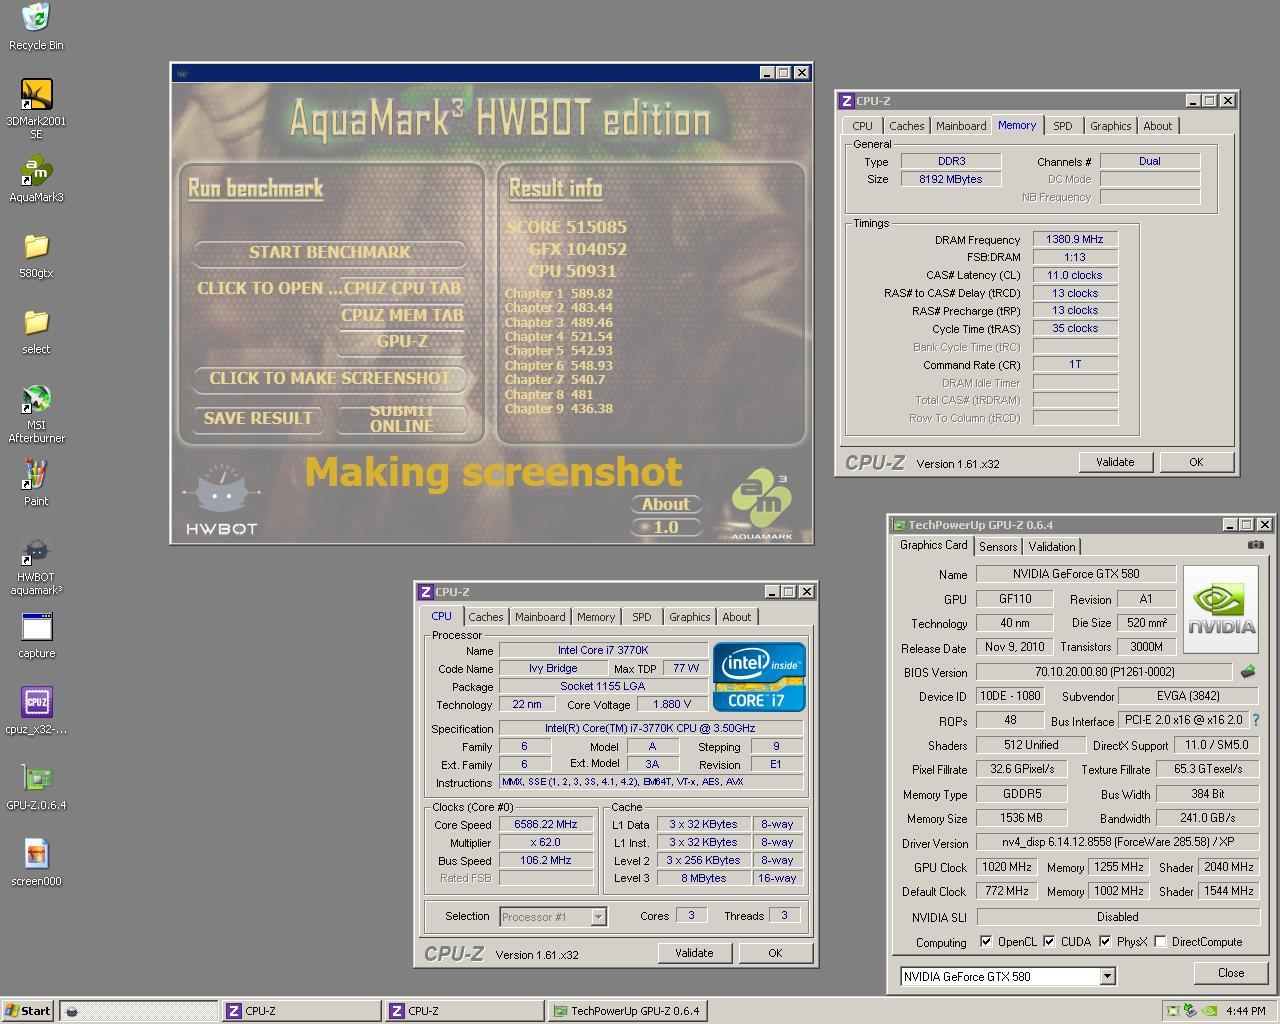The height and width of the screenshot is (1024, 1280).
Task: Open the Start menu
Action: 28,1011
